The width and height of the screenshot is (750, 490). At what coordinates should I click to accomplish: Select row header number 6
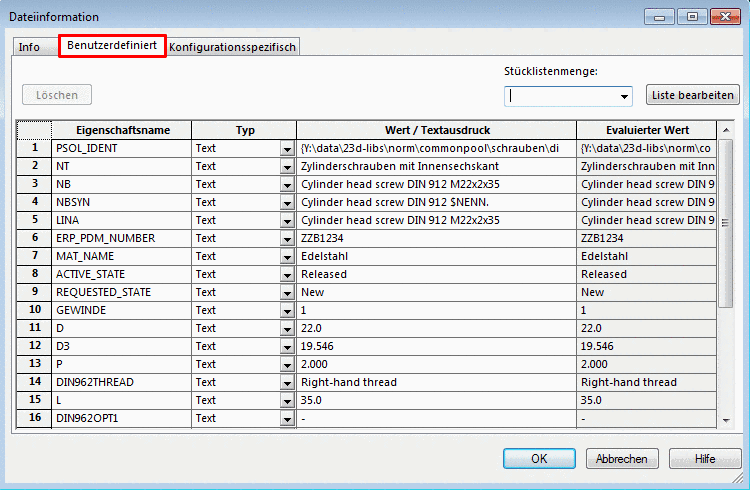click(34, 238)
